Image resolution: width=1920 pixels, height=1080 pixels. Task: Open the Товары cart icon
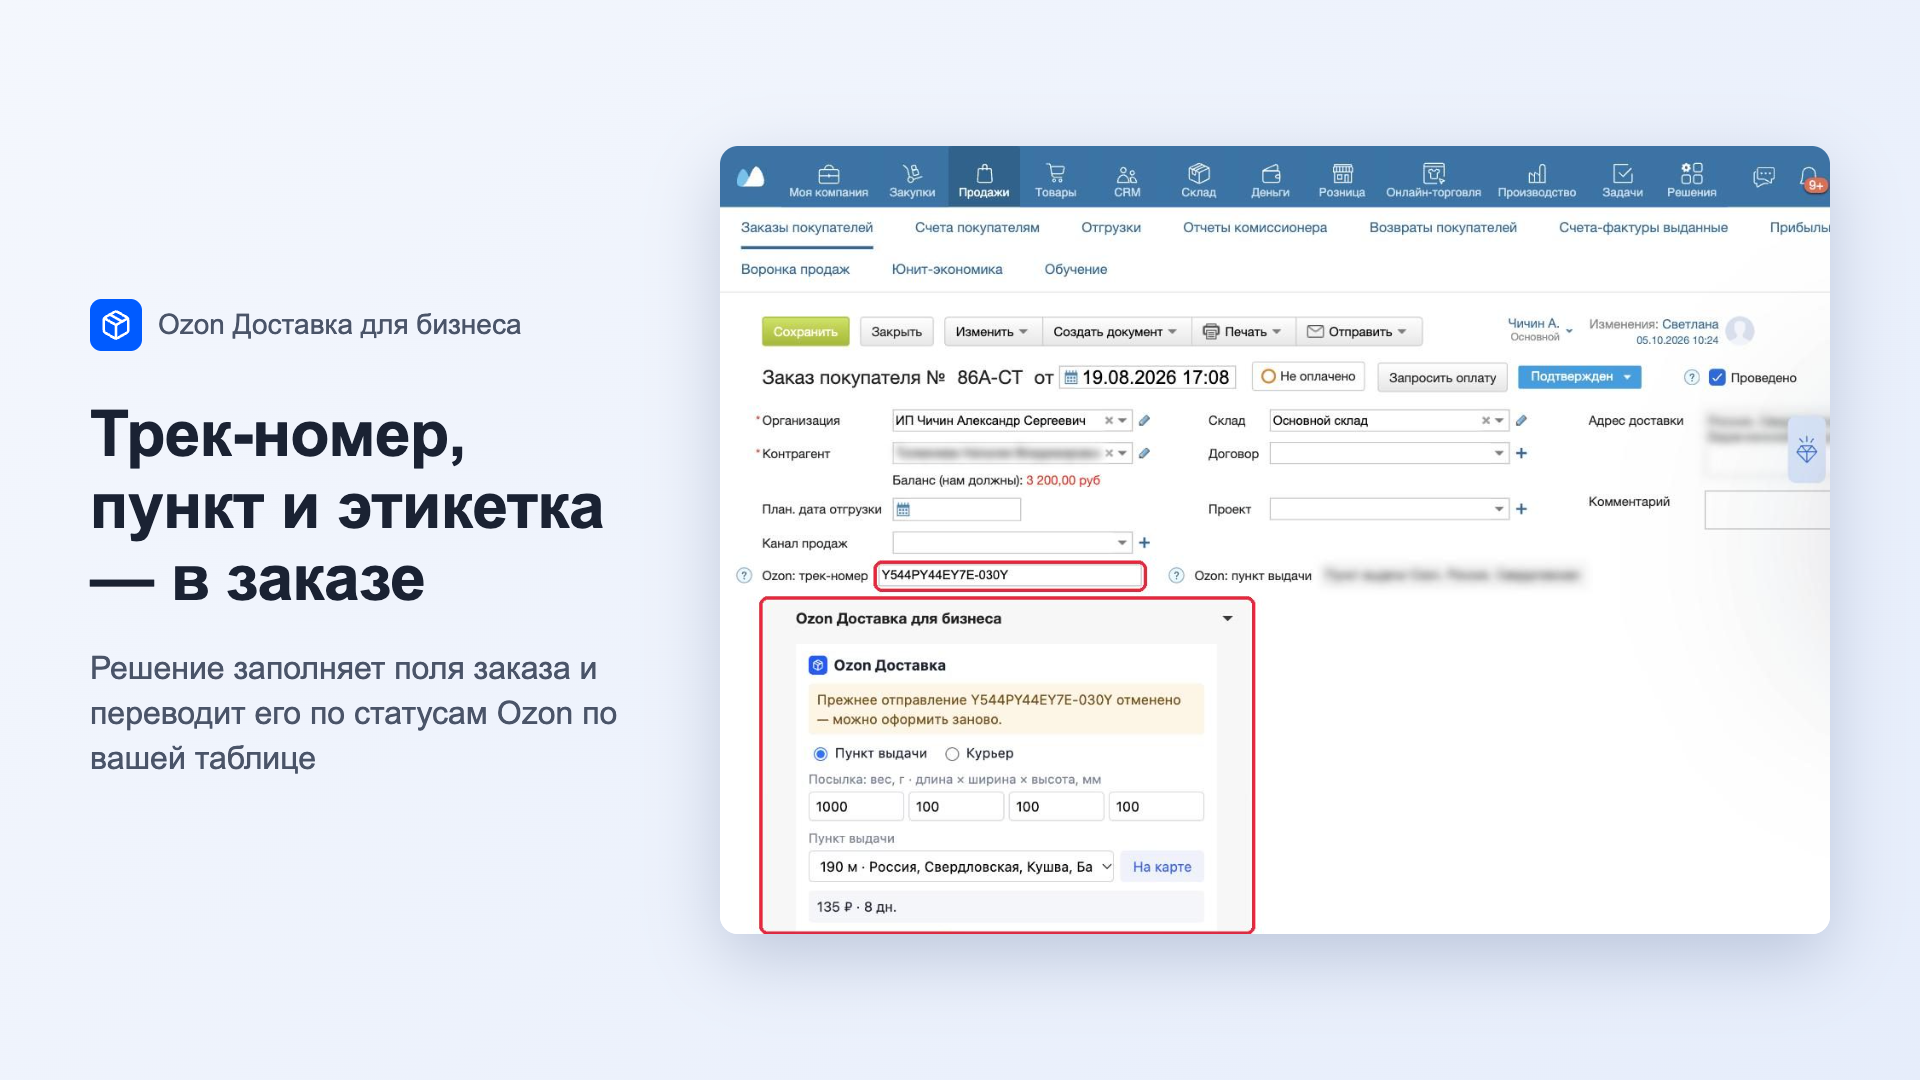[1055, 174]
